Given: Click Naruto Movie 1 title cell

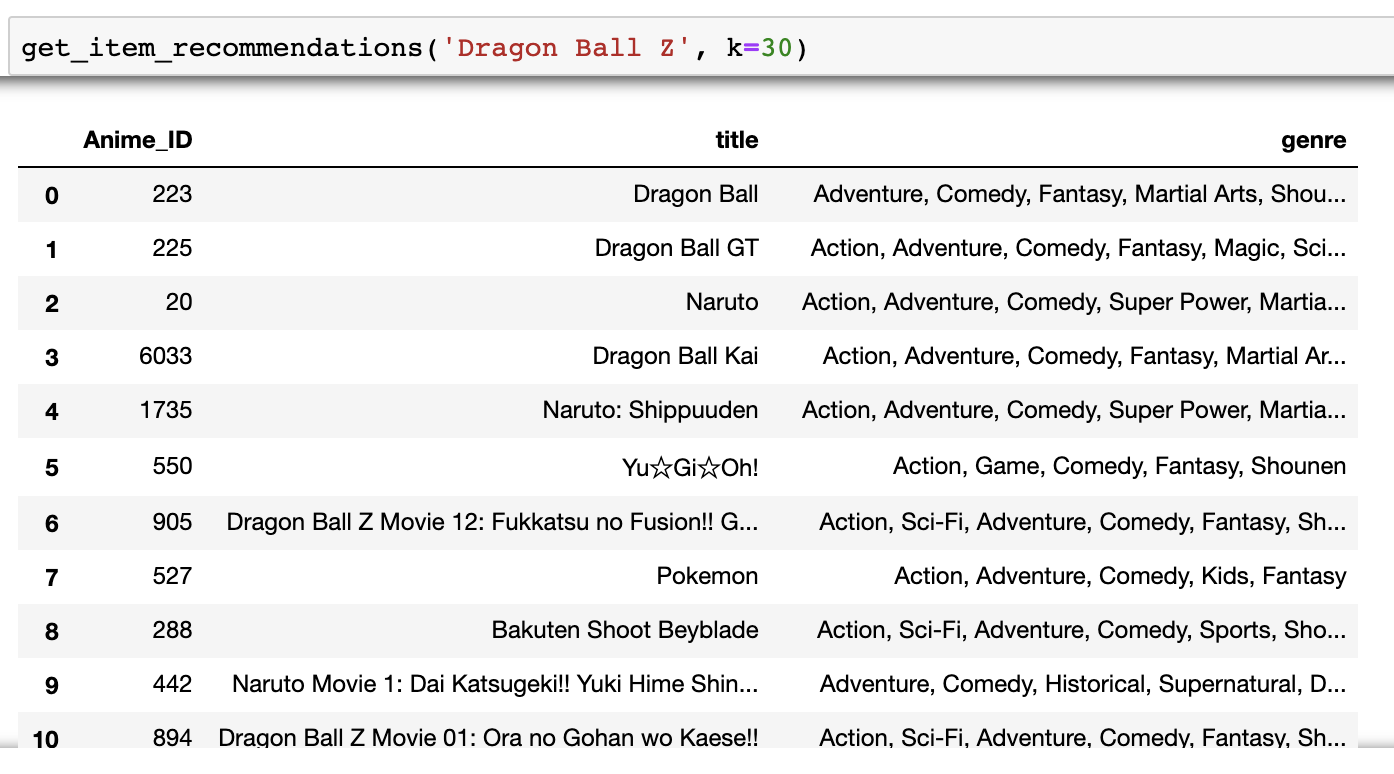Looking at the screenshot, I should click(x=495, y=684).
